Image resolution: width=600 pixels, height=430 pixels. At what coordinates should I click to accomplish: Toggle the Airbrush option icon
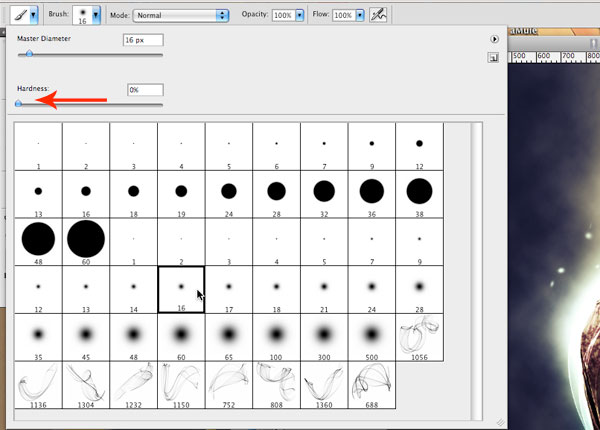[x=378, y=15]
